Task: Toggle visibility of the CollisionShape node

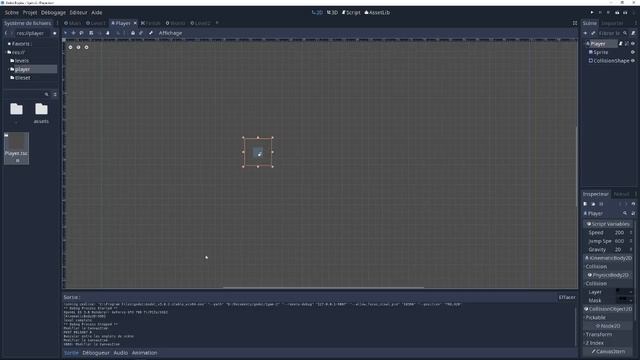Action: coord(633,61)
